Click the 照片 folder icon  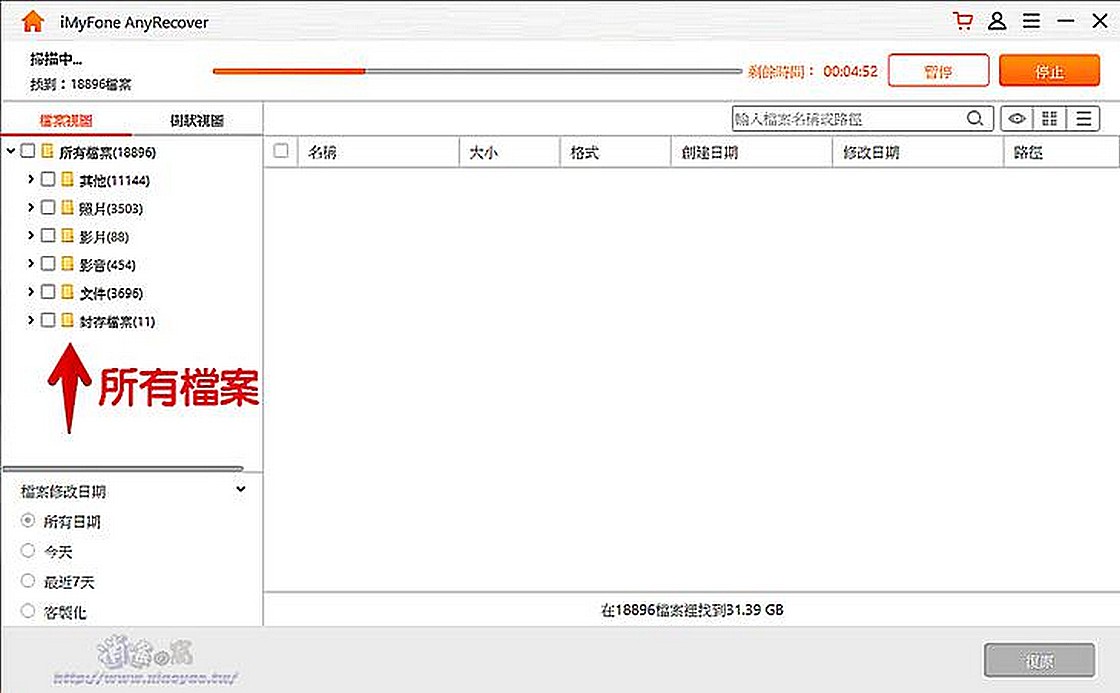pos(67,207)
